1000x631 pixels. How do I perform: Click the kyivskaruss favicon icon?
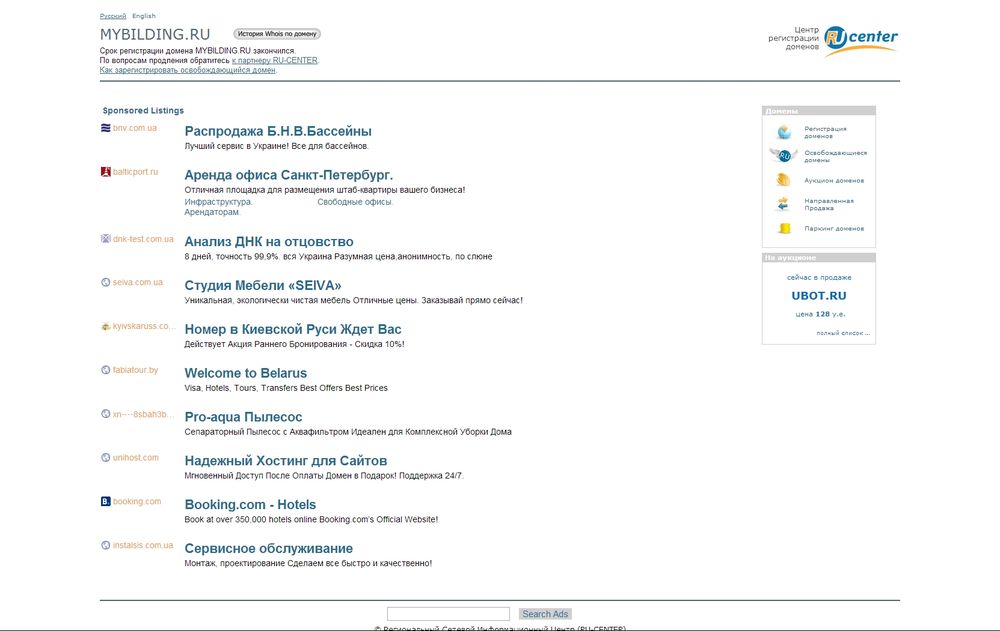click(x=105, y=326)
